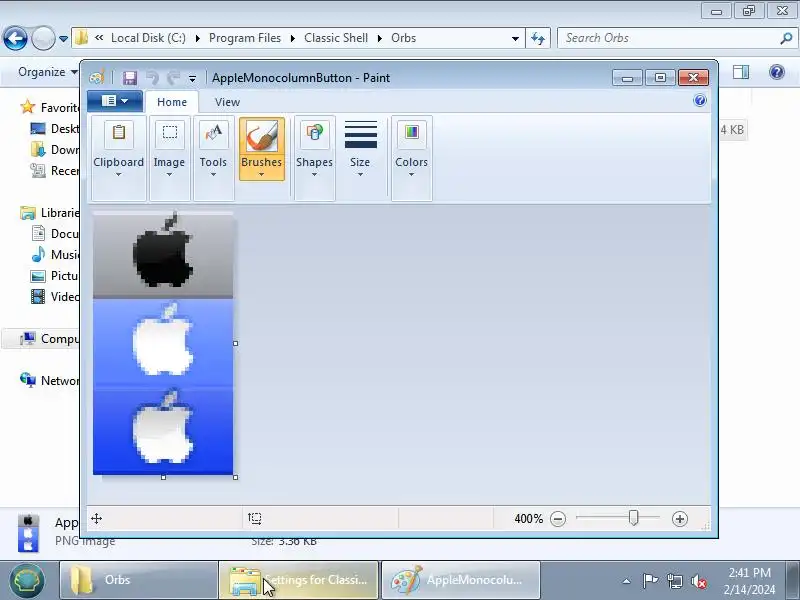The width and height of the screenshot is (800, 600).
Task: Select the Brushes tool
Action: pyautogui.click(x=262, y=149)
